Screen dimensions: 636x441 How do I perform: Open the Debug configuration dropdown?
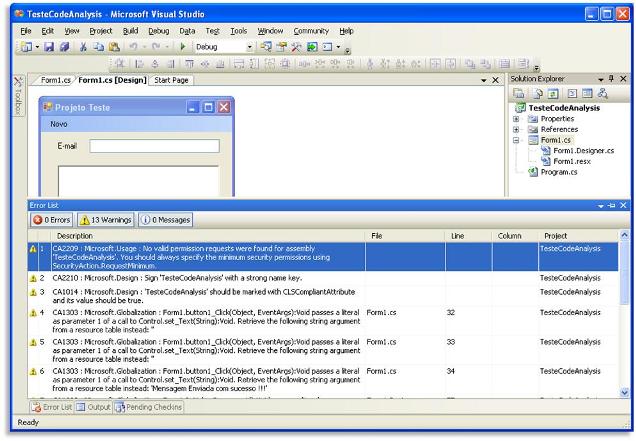pos(248,47)
